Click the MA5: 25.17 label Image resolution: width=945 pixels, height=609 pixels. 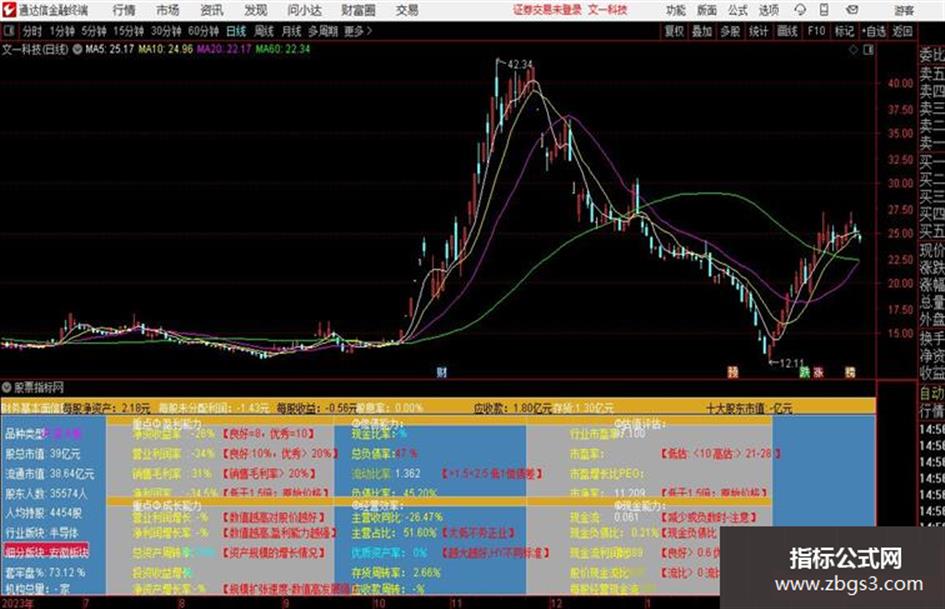coord(110,49)
